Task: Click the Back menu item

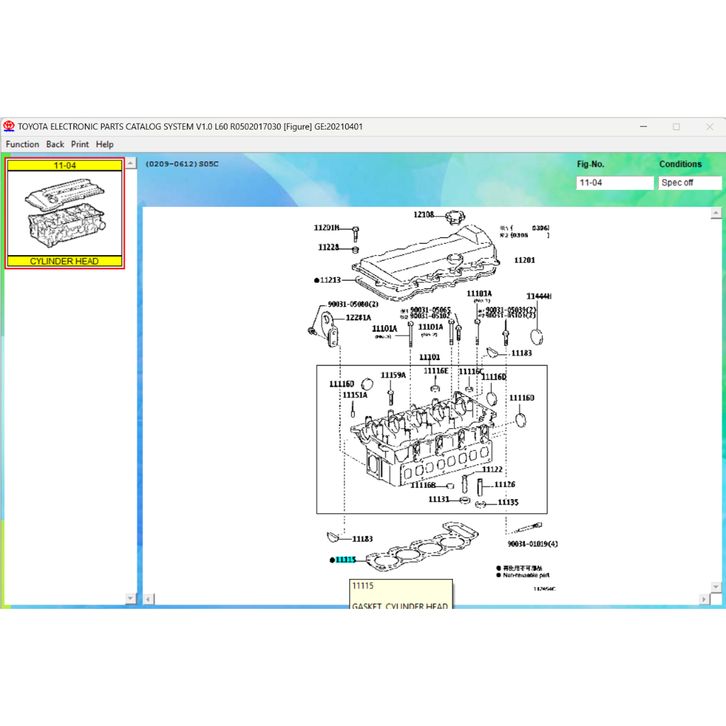Action: pyautogui.click(x=55, y=144)
